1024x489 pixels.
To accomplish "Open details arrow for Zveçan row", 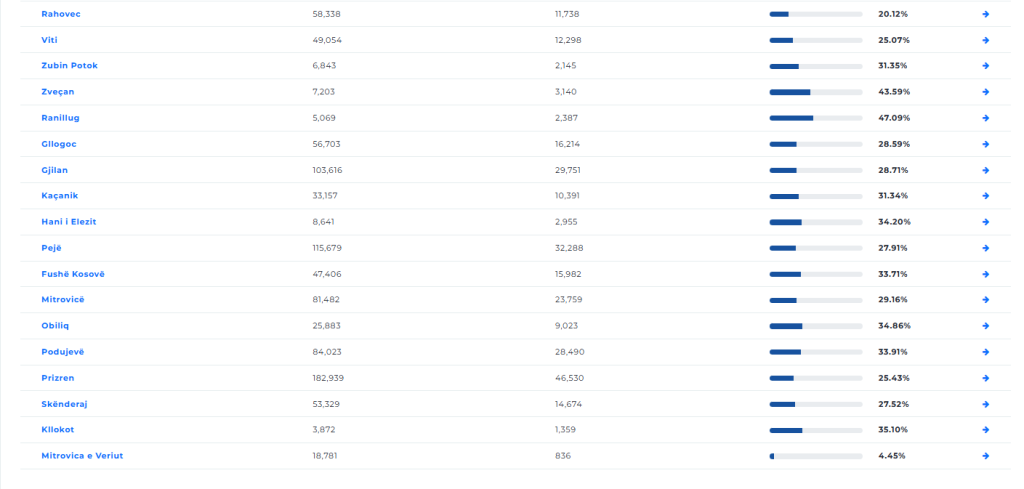I will point(985,92).
